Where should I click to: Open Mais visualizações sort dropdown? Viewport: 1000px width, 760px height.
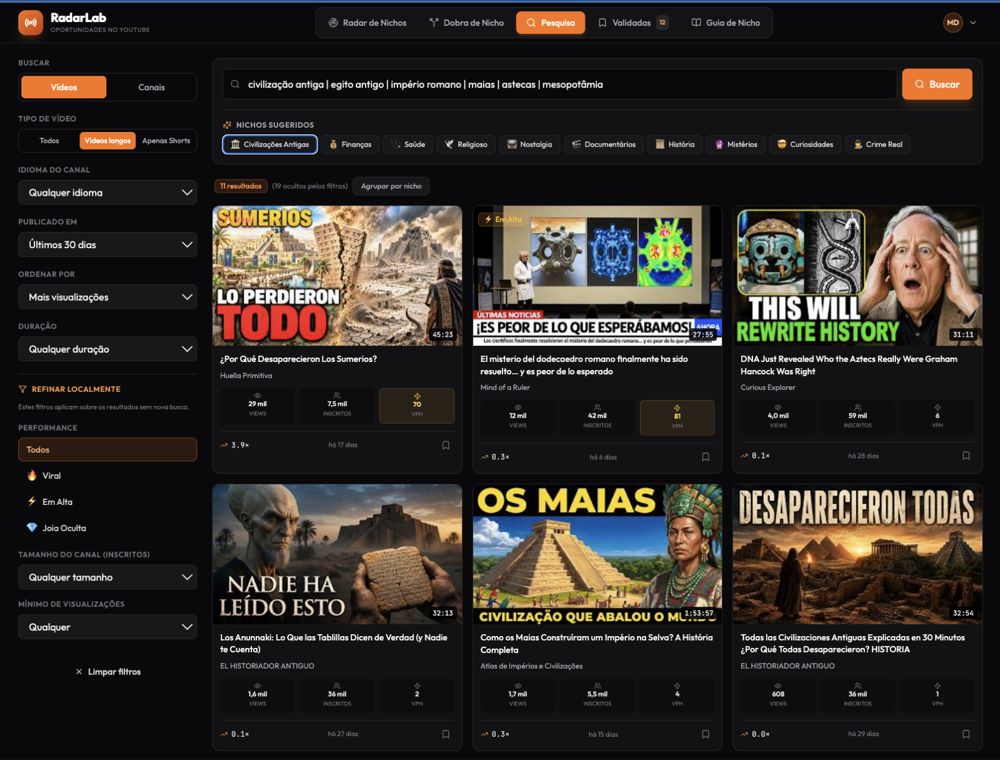coord(107,297)
